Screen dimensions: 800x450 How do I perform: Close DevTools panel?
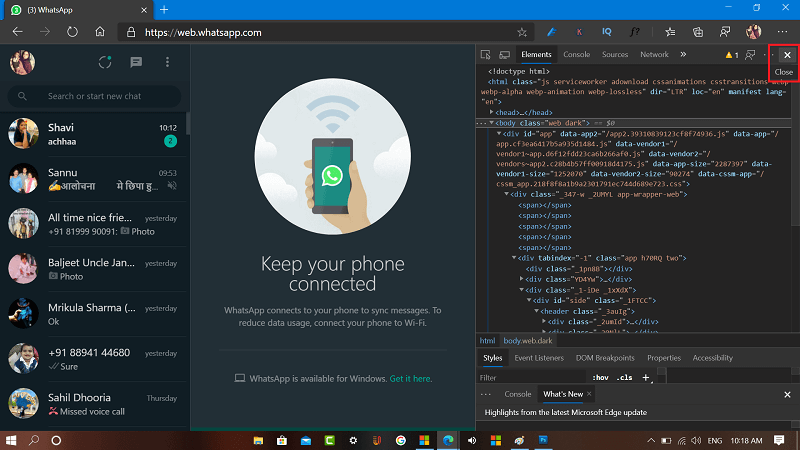click(x=787, y=55)
